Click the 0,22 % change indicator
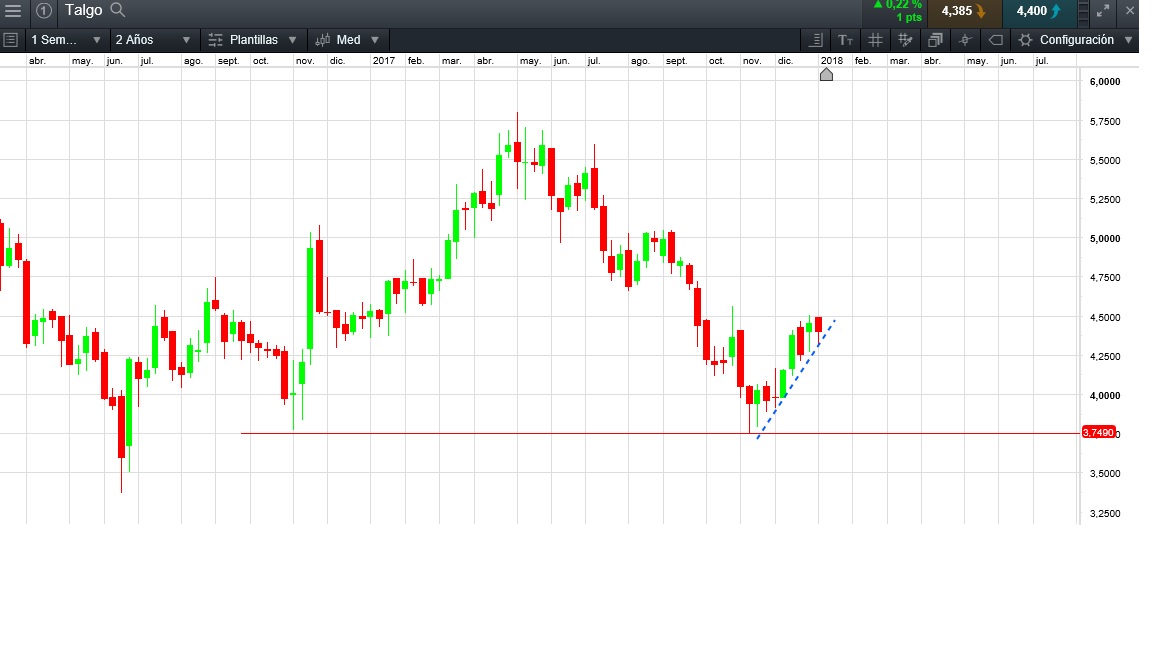The width and height of the screenshot is (1152, 648). click(898, 5)
